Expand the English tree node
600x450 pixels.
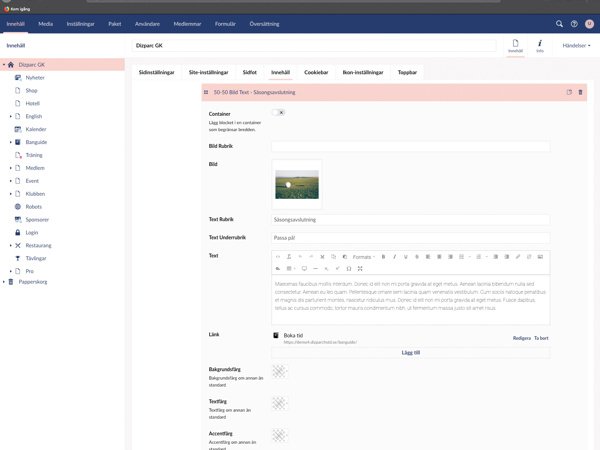click(x=11, y=116)
